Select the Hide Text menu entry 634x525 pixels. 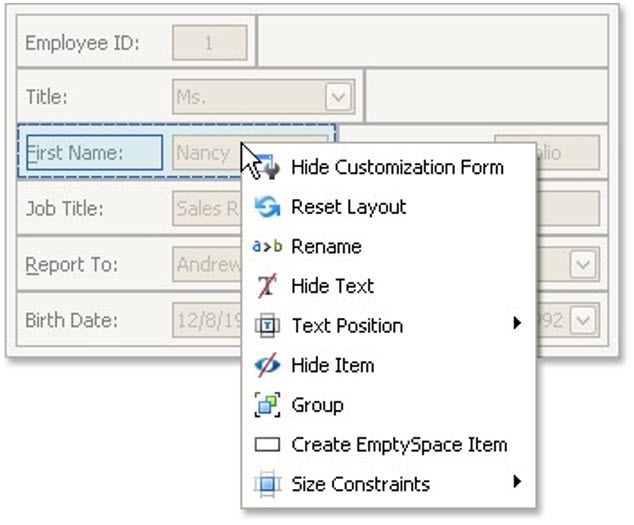tap(332, 287)
